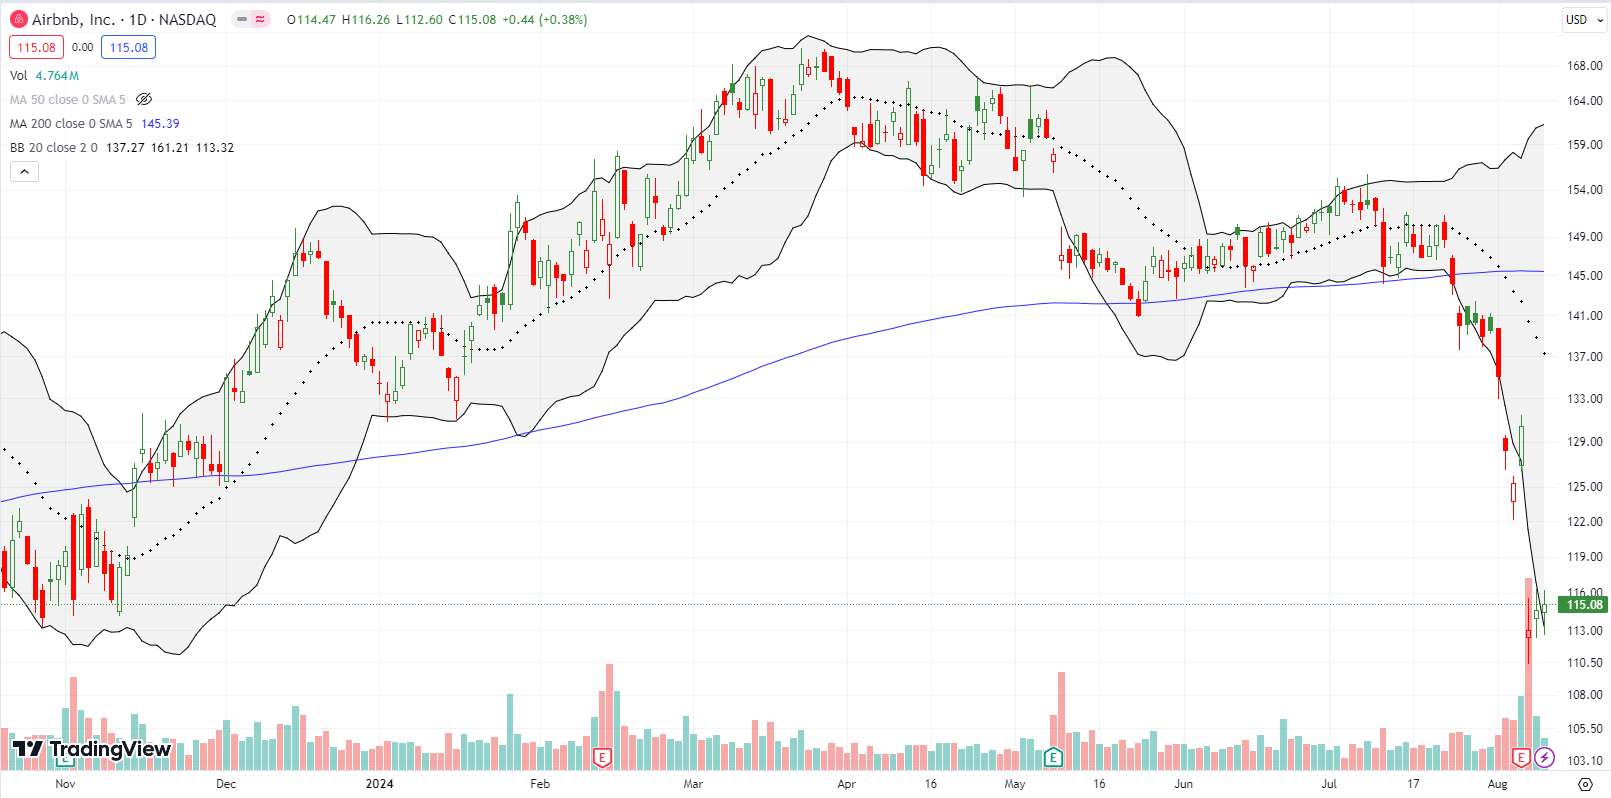Click the 115.08 current price label on axis
Viewport: 1611px width, 798px height.
click(x=1584, y=604)
